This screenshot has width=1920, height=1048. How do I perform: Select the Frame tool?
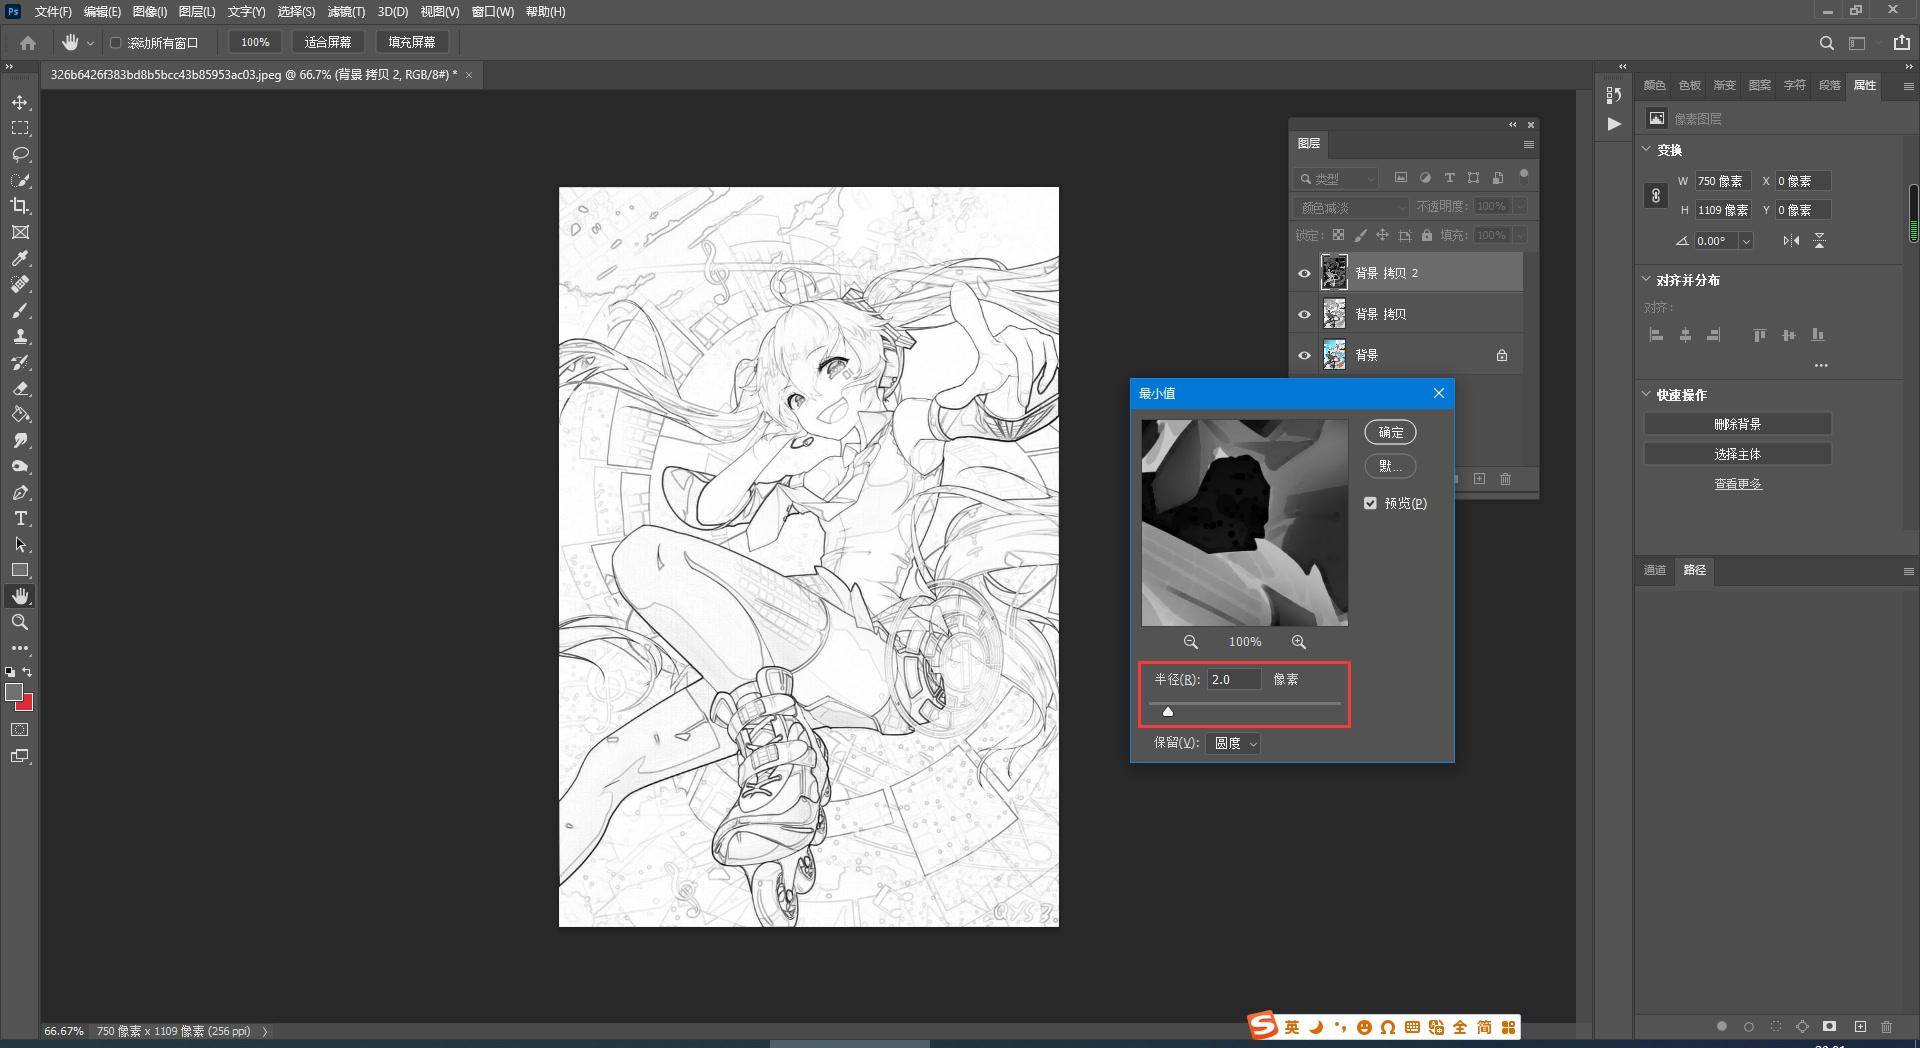click(20, 232)
